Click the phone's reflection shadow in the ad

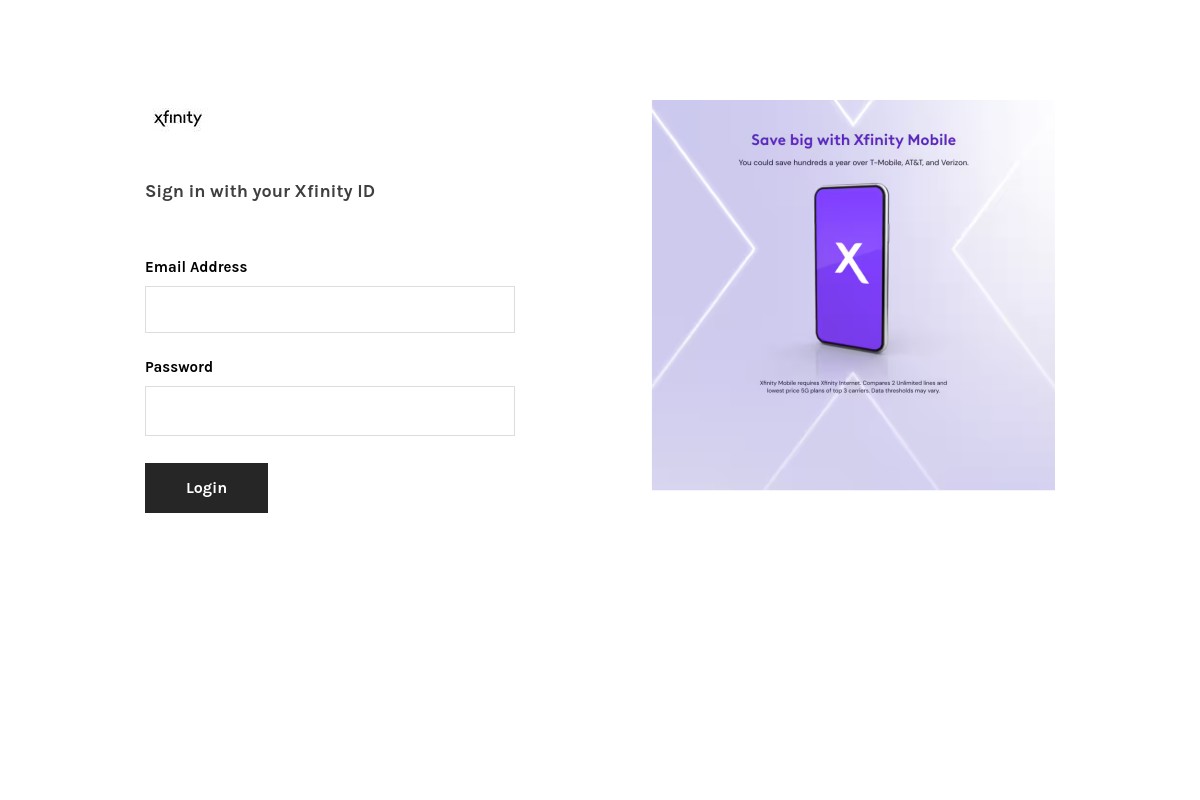(x=851, y=364)
